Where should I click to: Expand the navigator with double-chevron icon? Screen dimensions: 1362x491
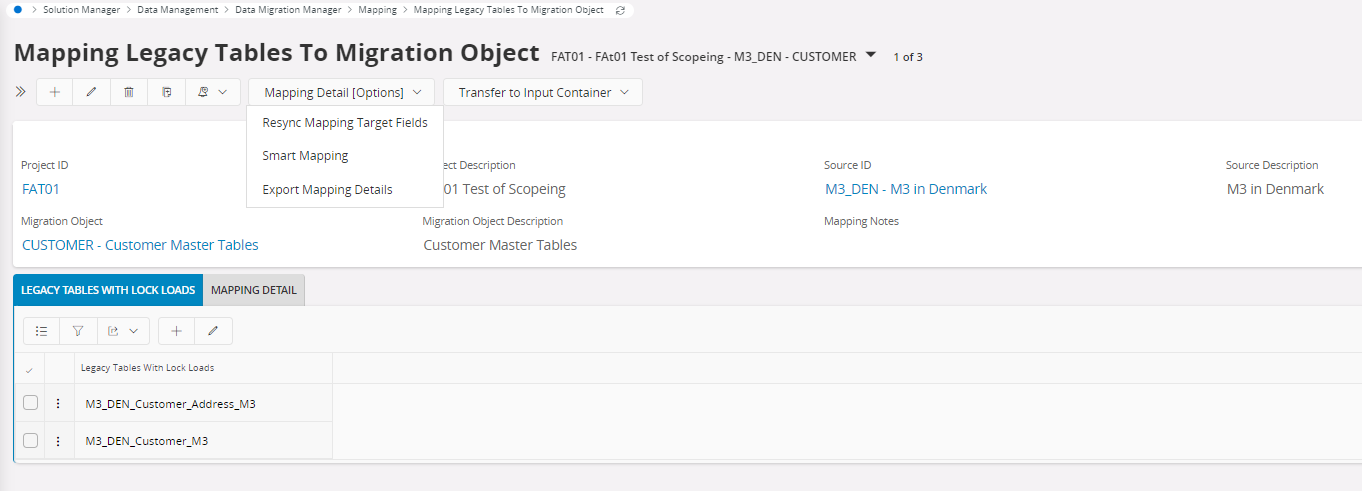20,92
